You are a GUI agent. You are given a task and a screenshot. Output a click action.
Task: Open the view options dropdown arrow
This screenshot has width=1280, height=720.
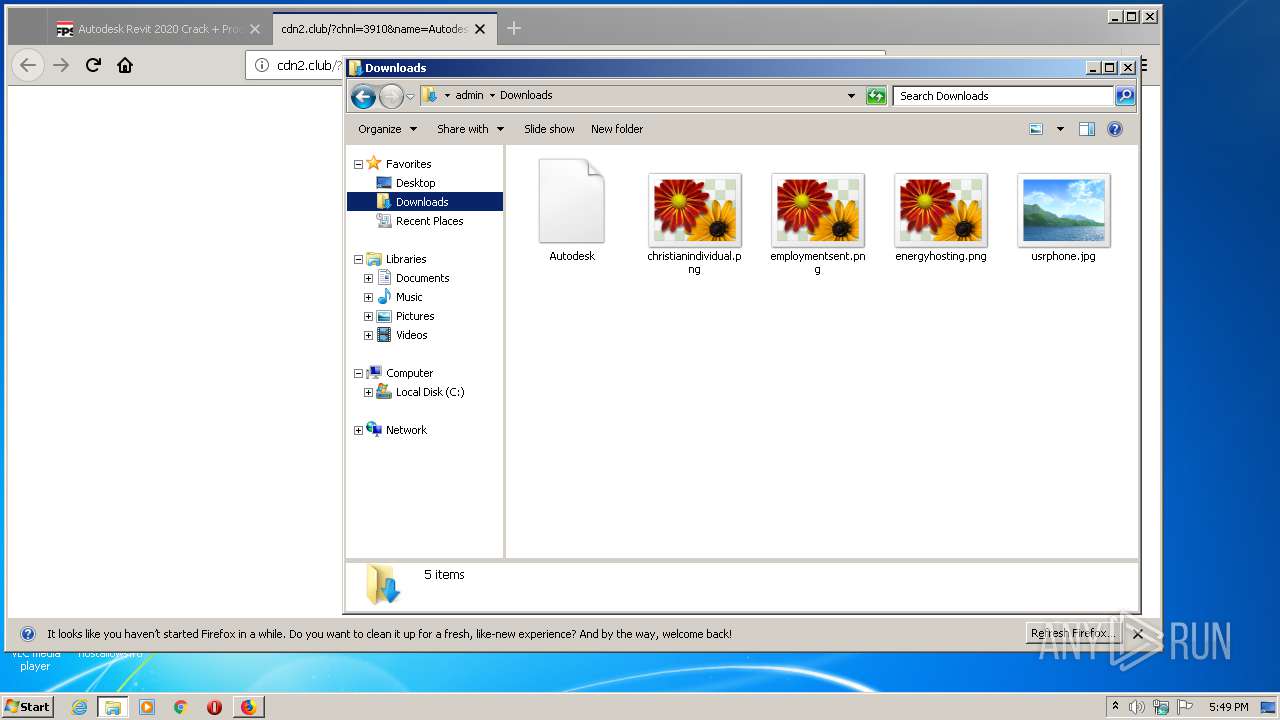[1060, 129]
